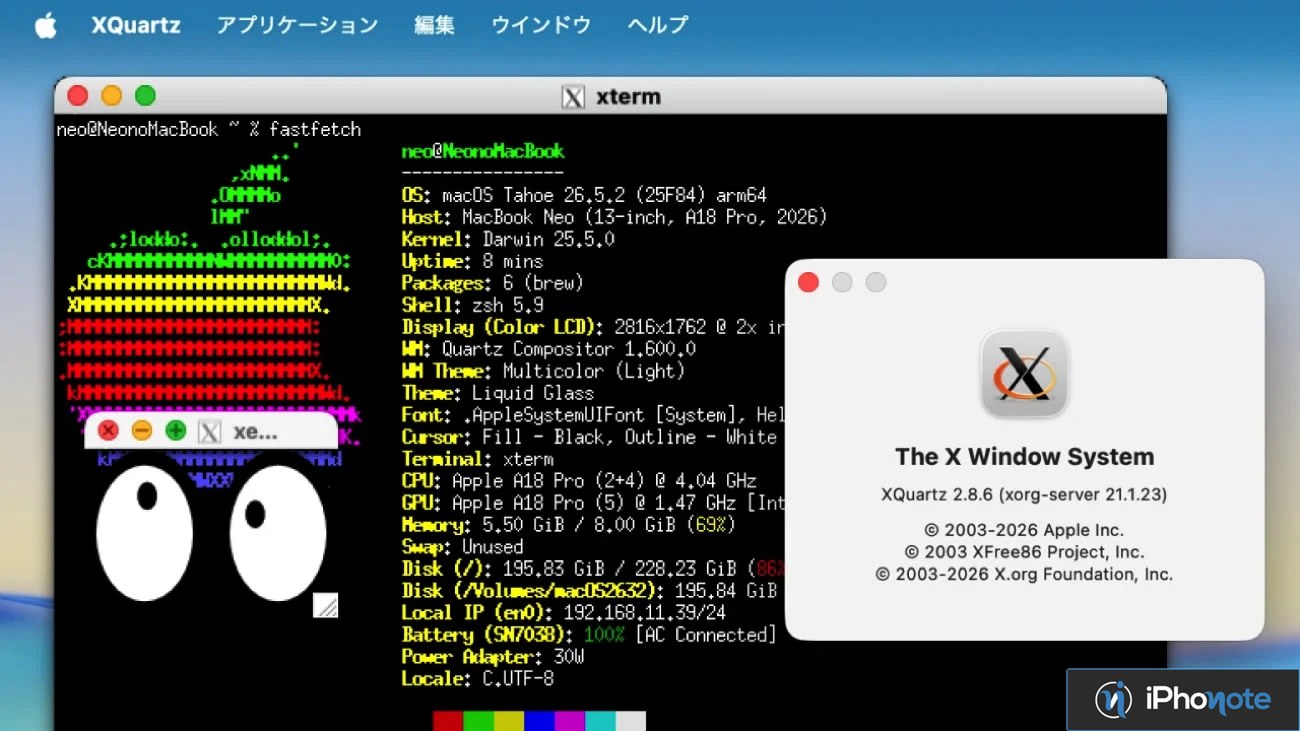
Task: Open the ウインドウ menu
Action: tap(541, 25)
